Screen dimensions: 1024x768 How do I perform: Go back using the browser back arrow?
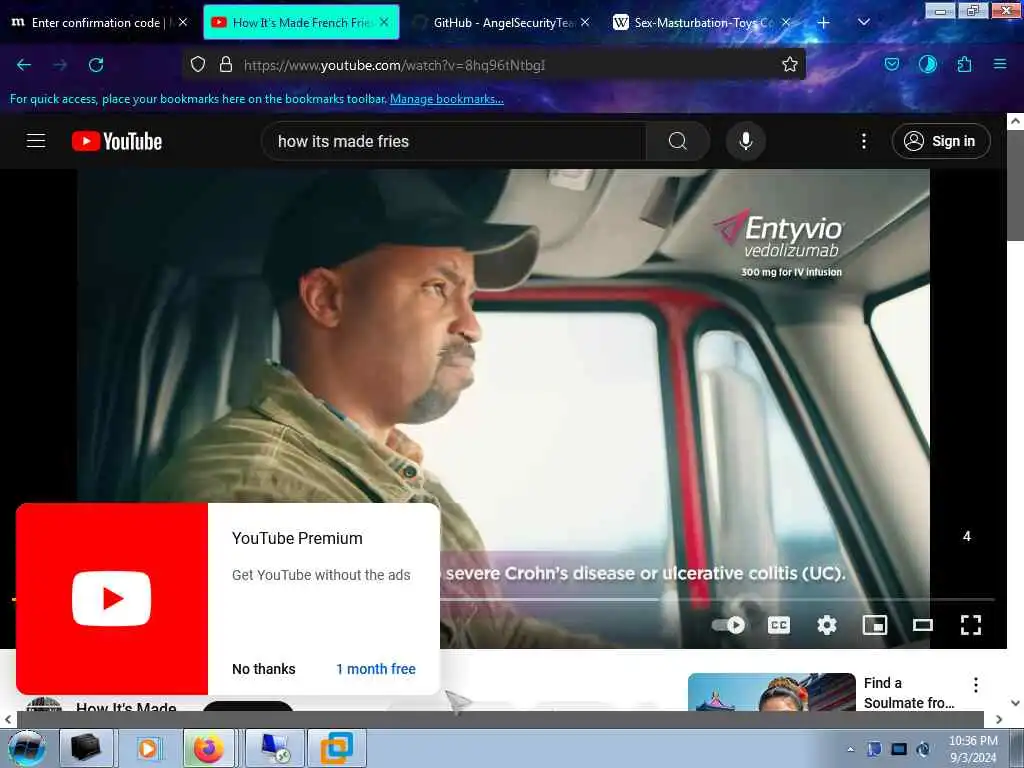click(24, 65)
